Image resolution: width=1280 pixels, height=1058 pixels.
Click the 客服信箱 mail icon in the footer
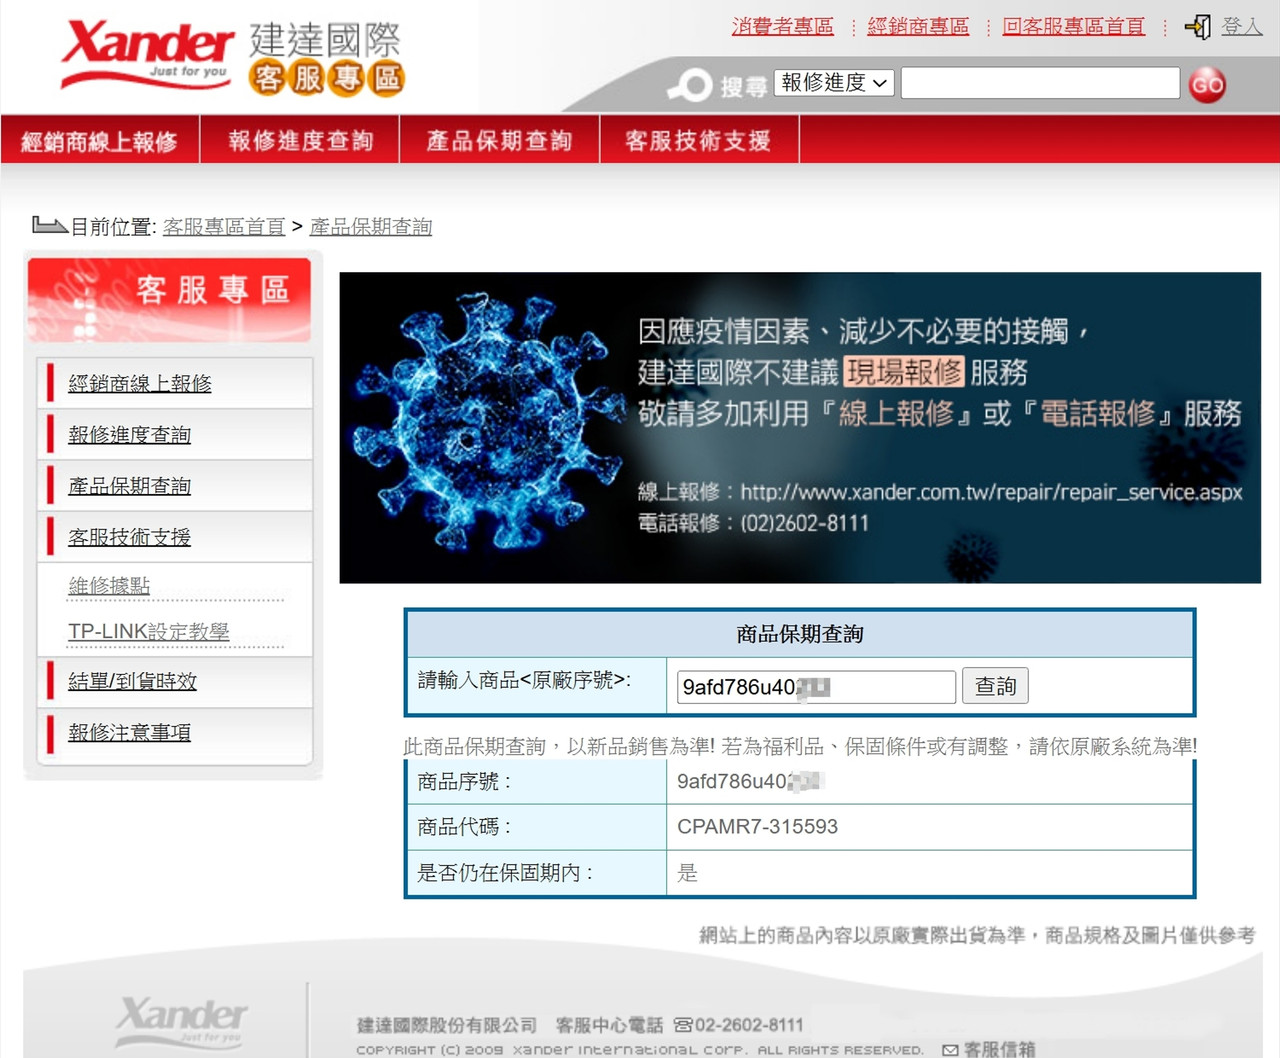tap(950, 1049)
